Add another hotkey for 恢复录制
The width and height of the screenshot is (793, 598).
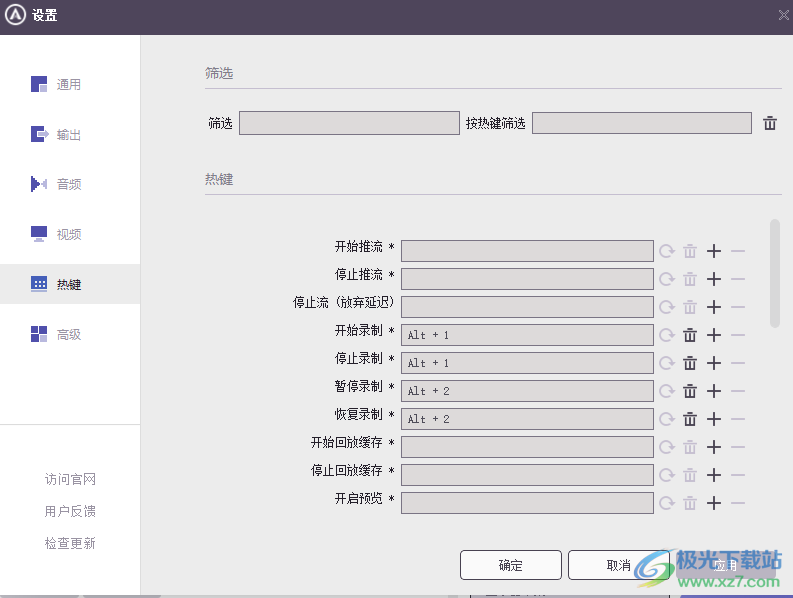[714, 419]
